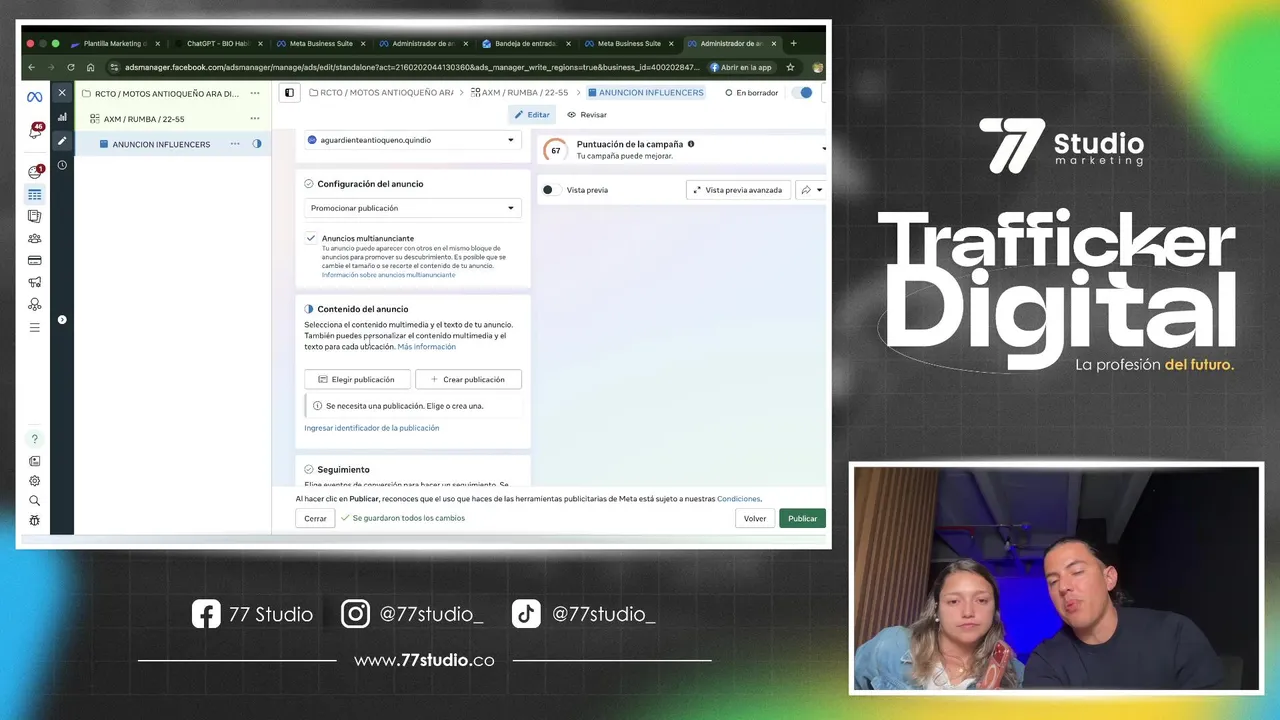Uncheck Anuncios multianunciante checkbox

tap(311, 238)
